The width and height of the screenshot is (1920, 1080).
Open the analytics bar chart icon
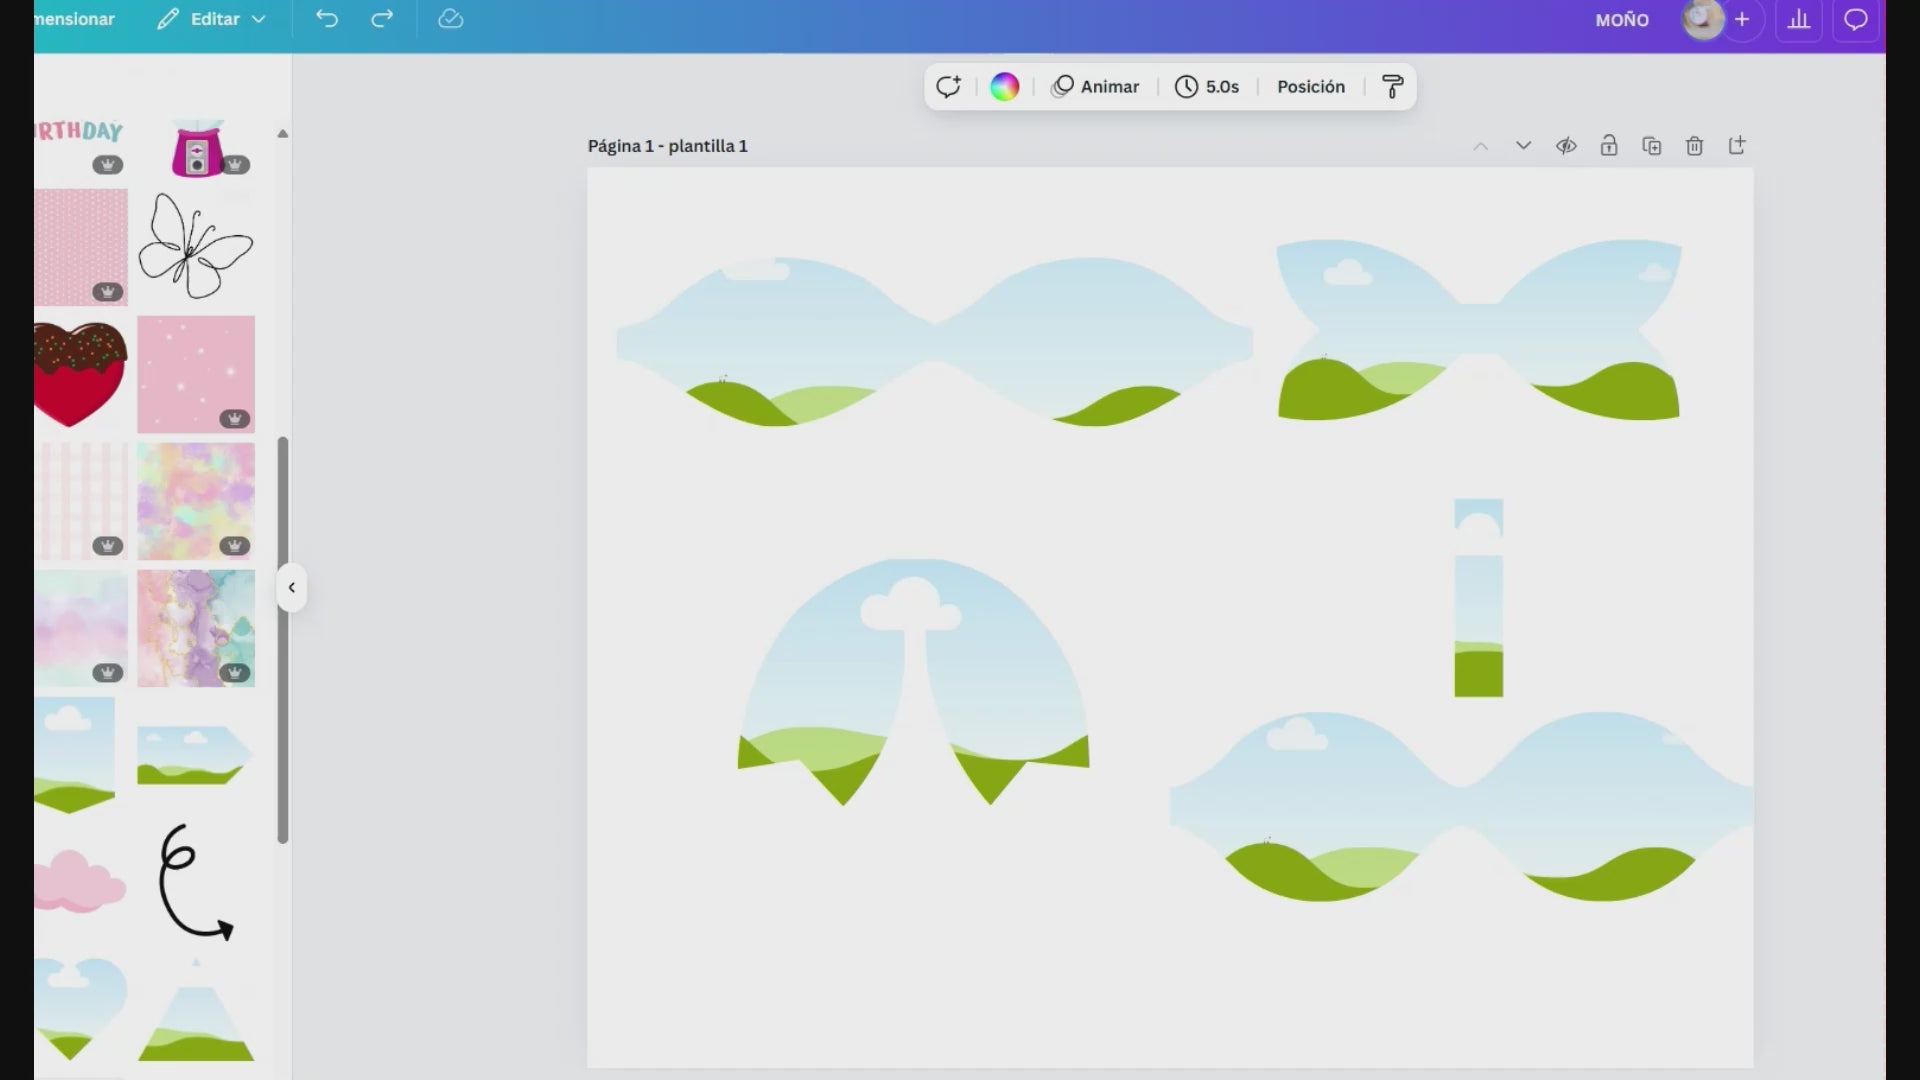pos(1798,19)
